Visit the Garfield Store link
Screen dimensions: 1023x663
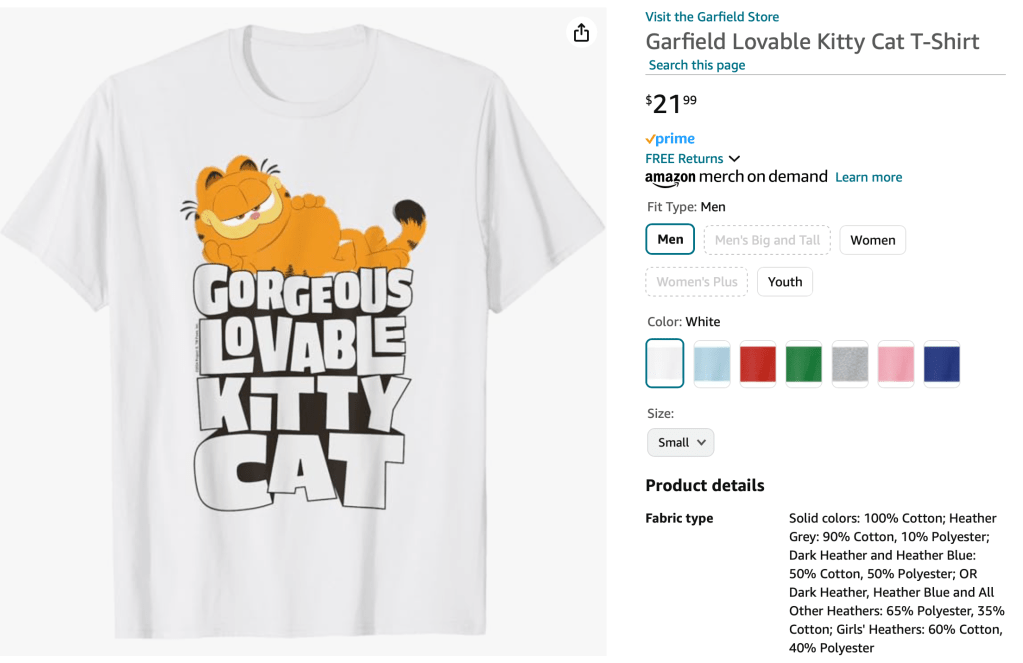coord(712,17)
